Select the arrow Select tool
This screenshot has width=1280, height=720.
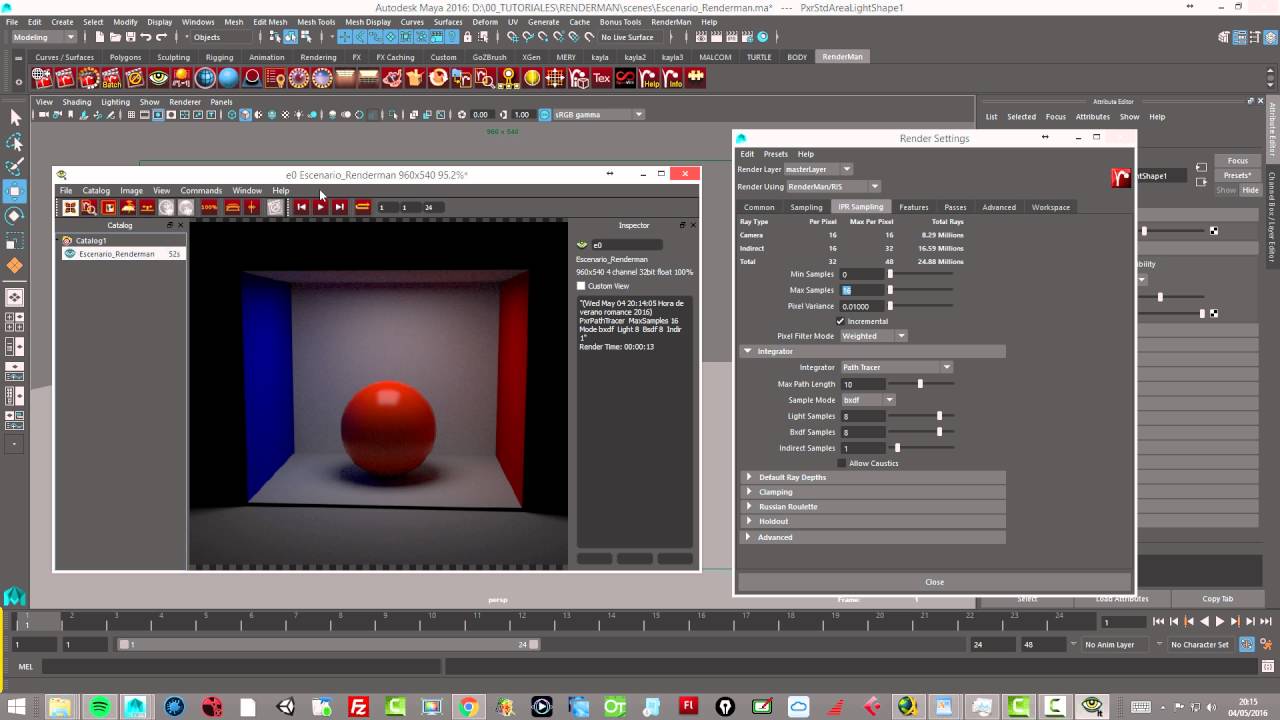pyautogui.click(x=15, y=118)
